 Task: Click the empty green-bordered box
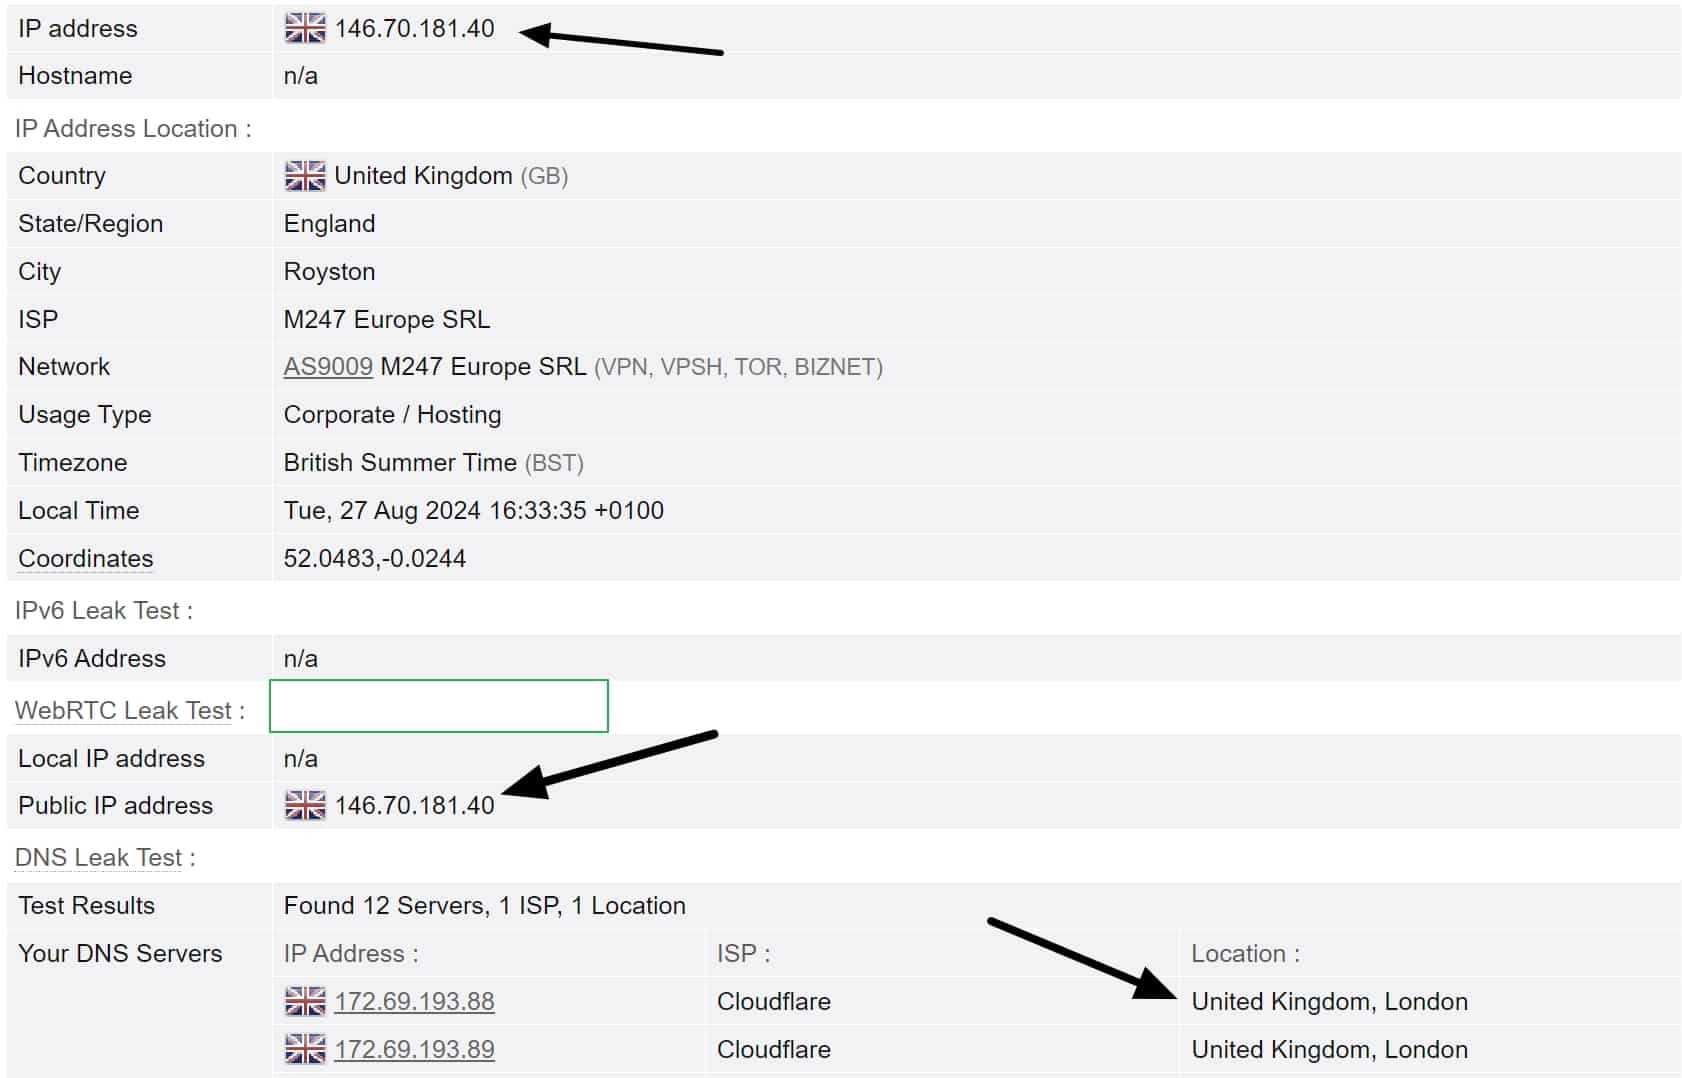coord(439,706)
